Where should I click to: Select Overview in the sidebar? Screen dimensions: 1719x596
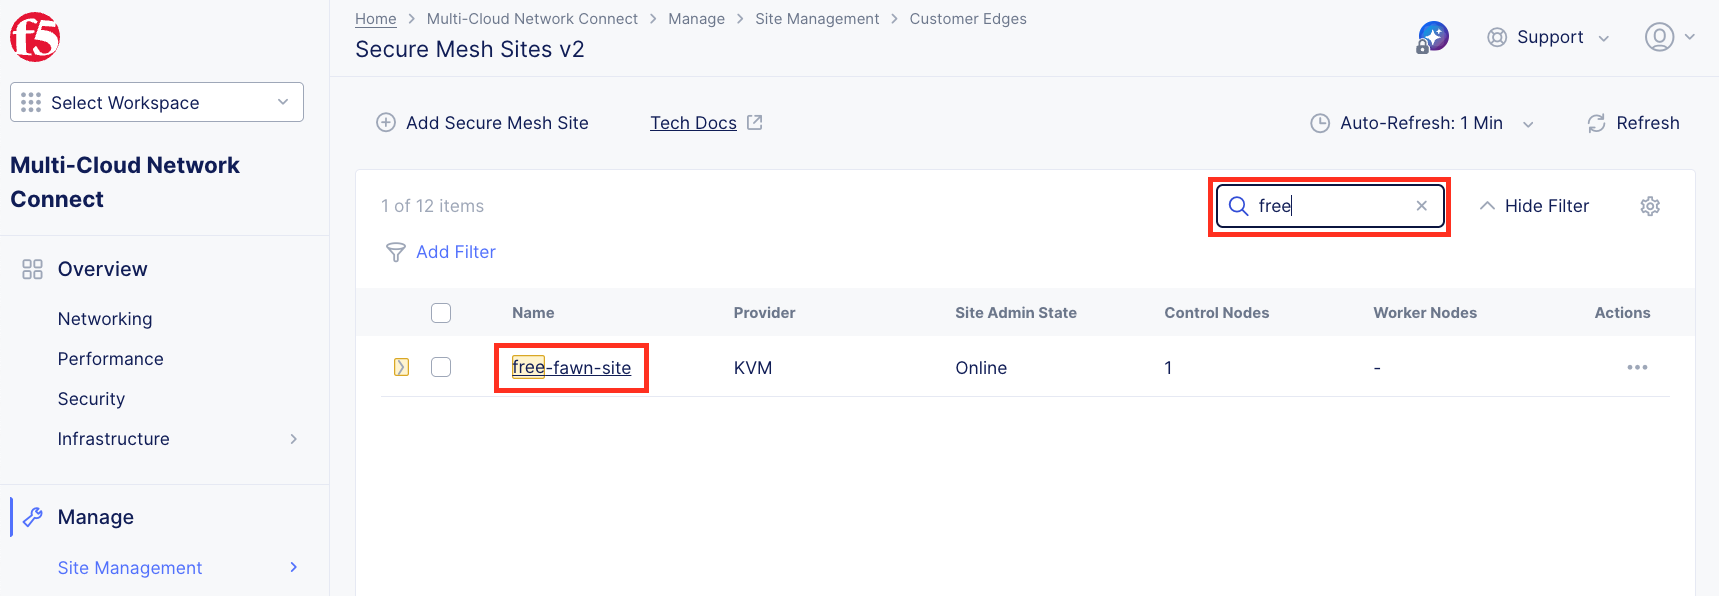(103, 269)
